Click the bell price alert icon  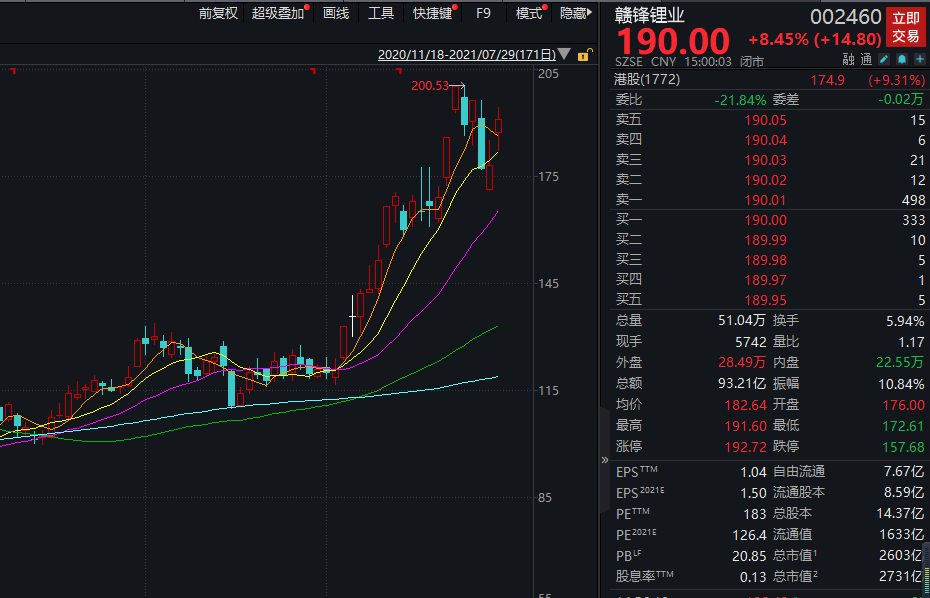click(x=900, y=61)
